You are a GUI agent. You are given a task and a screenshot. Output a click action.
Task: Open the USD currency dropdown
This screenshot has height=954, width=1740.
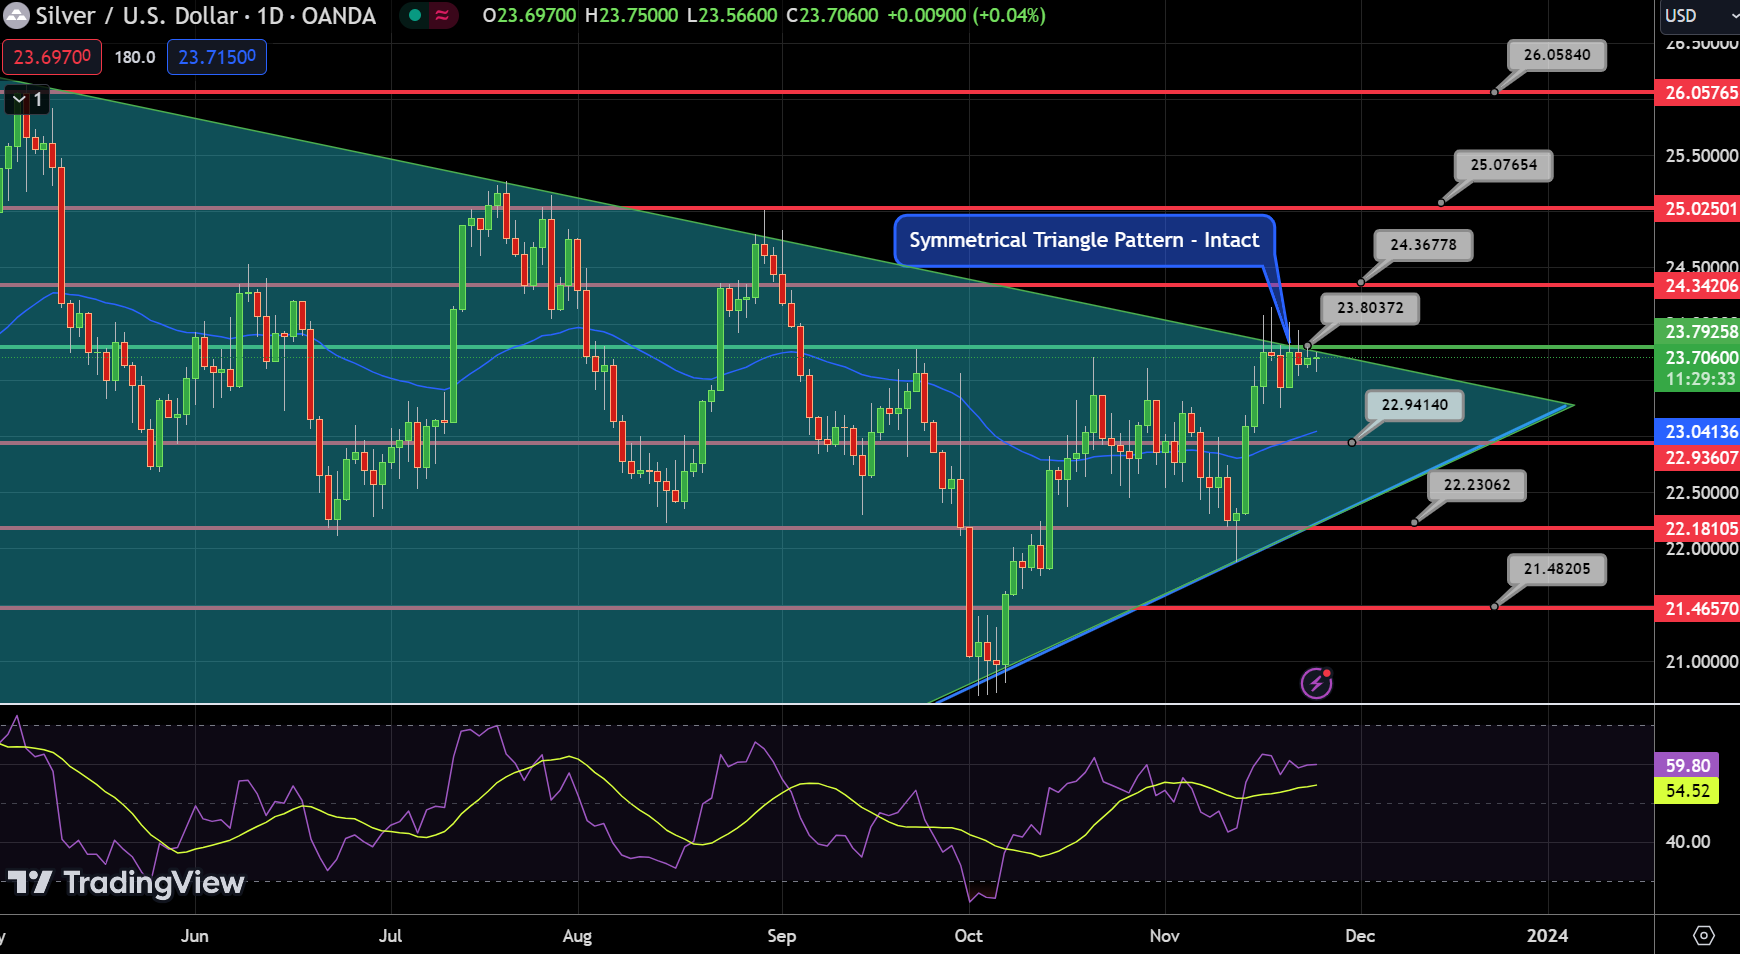click(1699, 15)
